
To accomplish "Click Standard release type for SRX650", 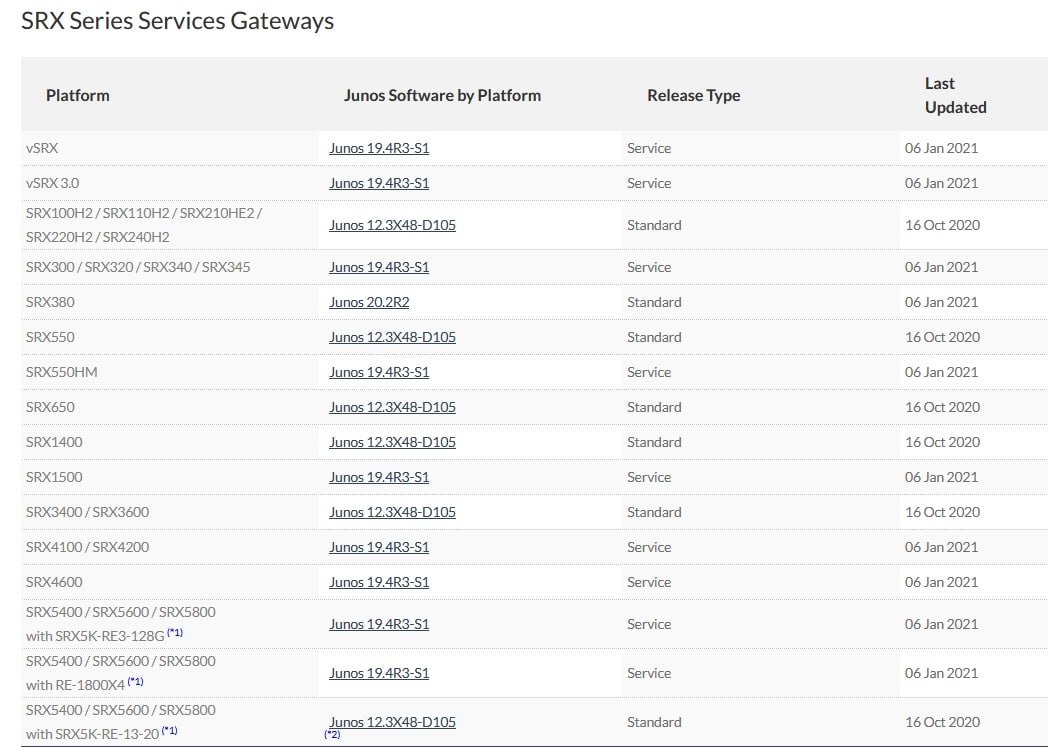I will [654, 408].
